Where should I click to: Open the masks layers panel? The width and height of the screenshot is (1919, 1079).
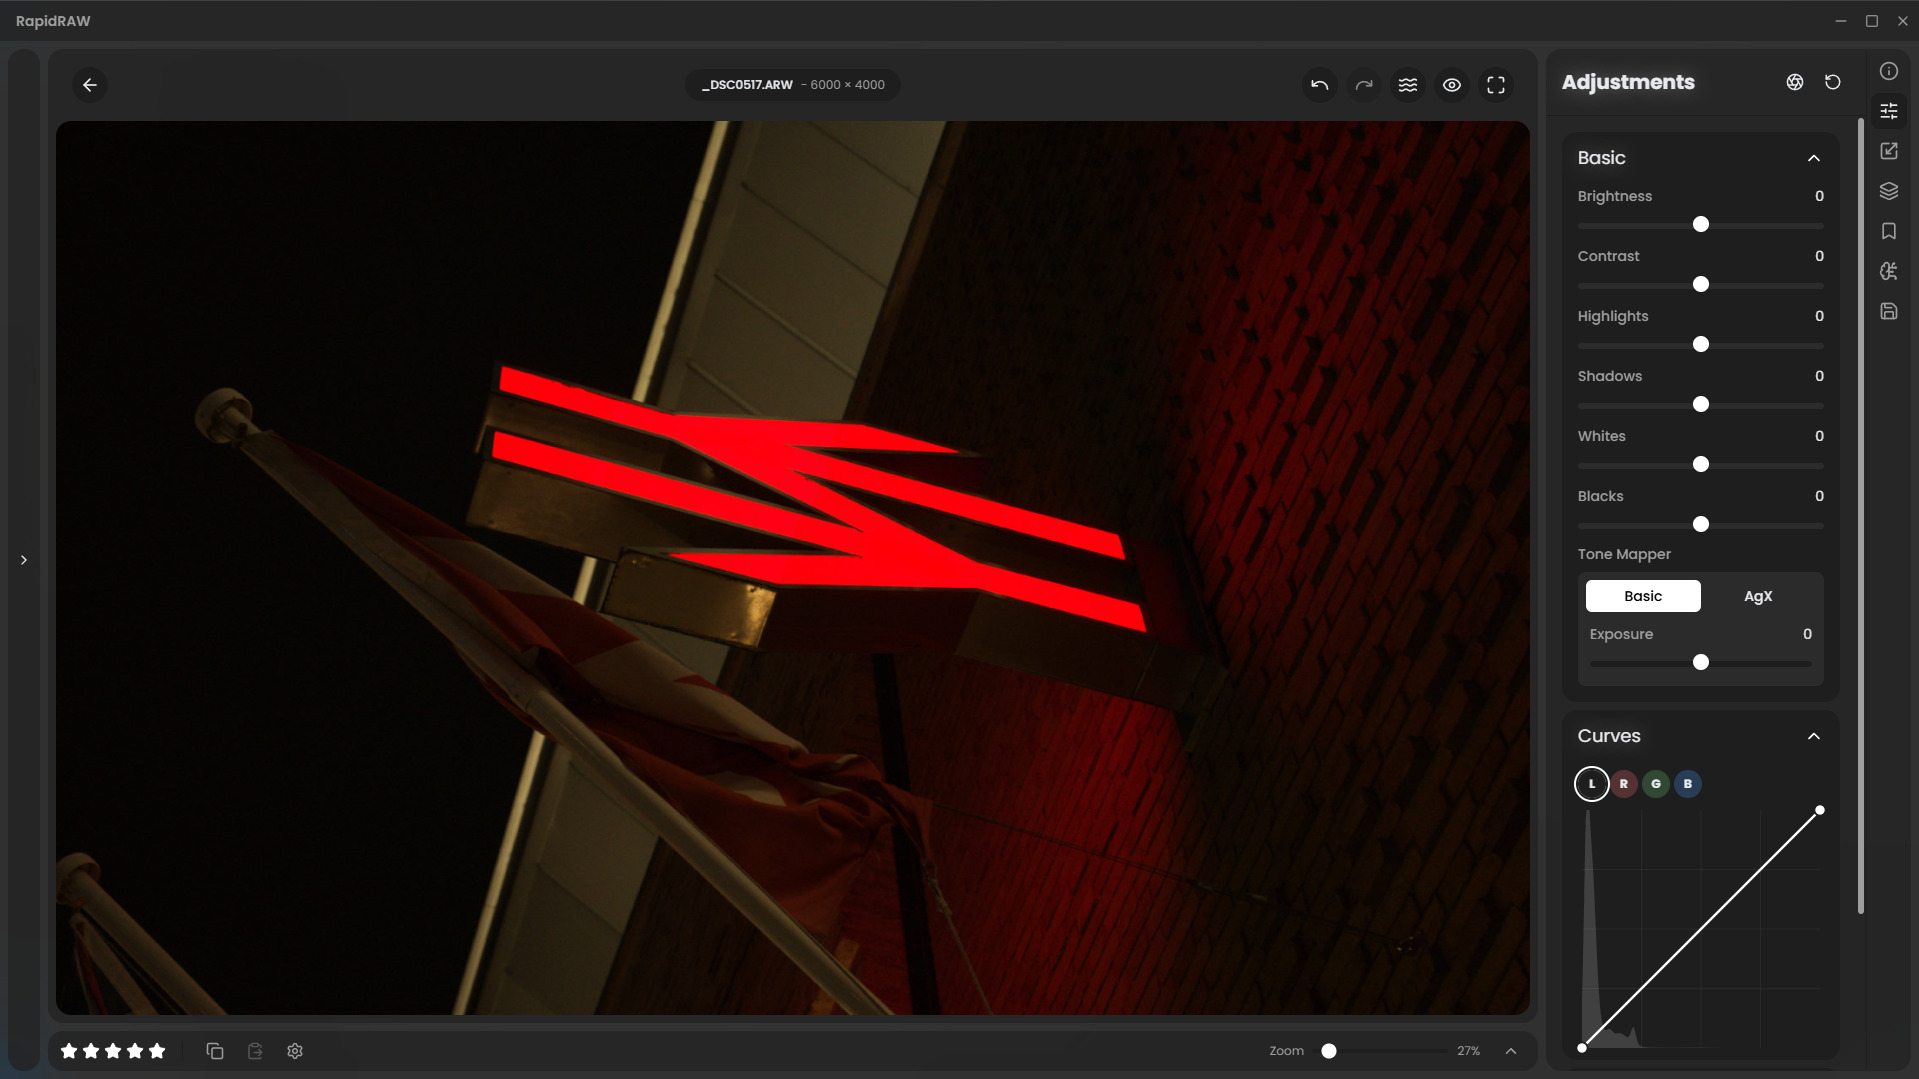click(x=1888, y=191)
